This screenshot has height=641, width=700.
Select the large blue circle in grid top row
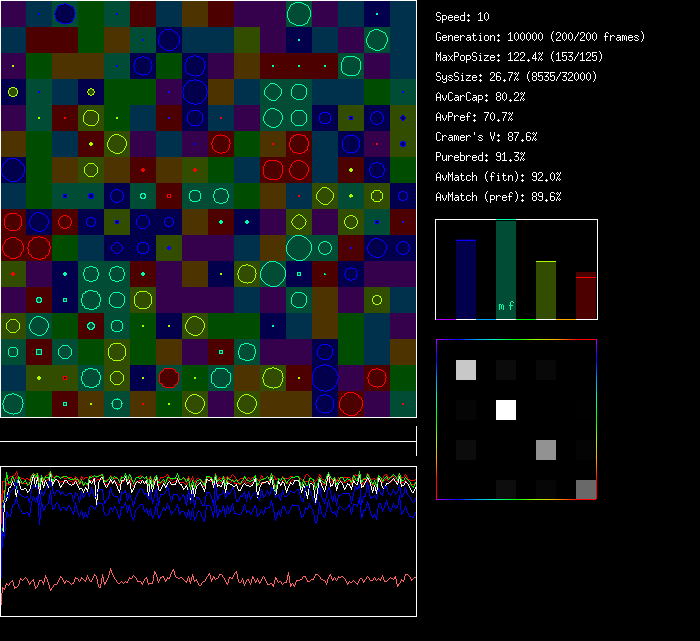click(x=65, y=13)
